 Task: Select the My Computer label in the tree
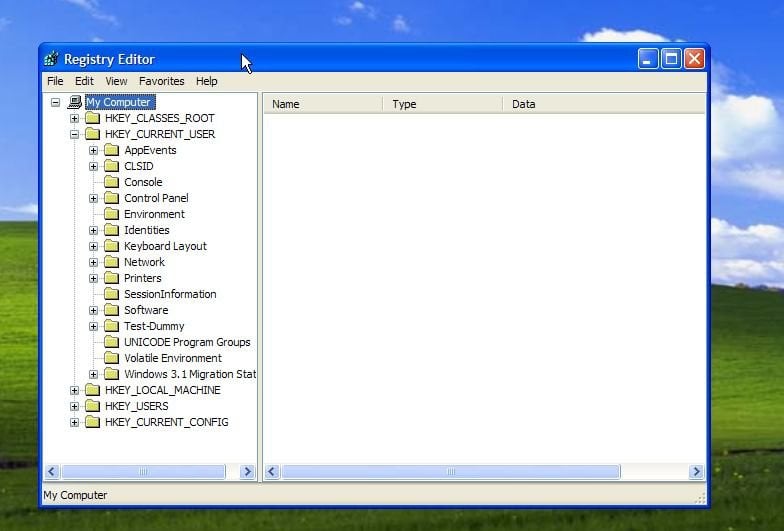(x=120, y=102)
